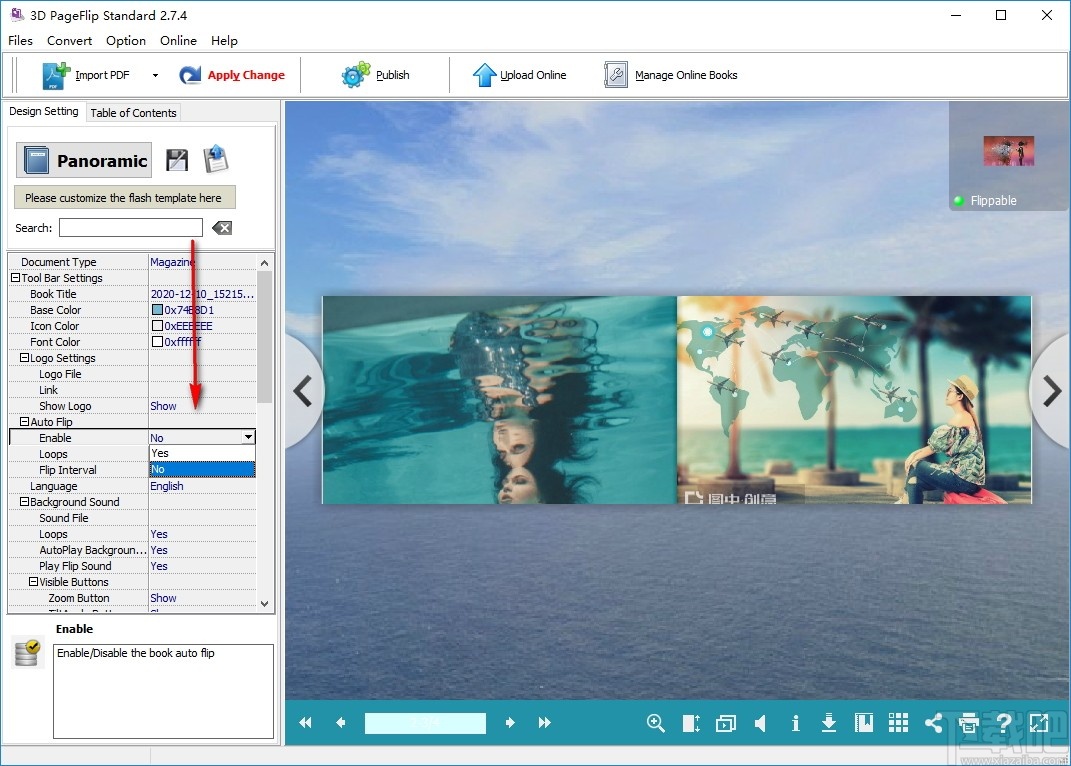The width and height of the screenshot is (1071, 766).
Task: Open the Convert menu
Action: point(69,40)
